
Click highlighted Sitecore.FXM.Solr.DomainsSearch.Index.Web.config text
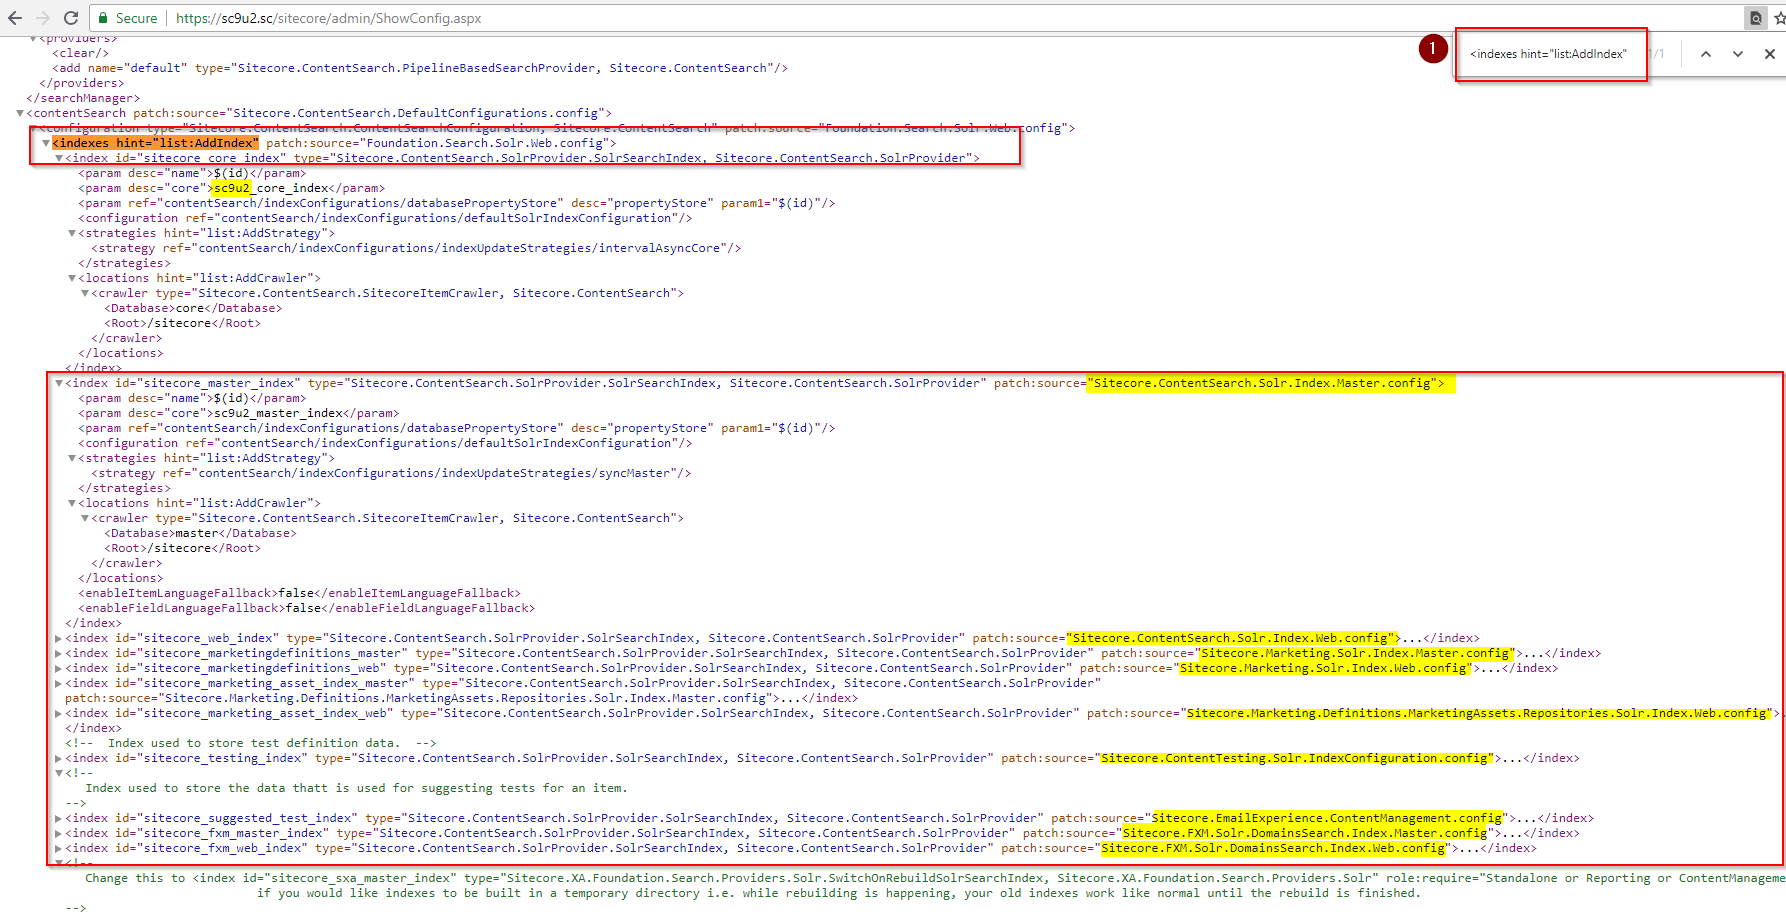point(1274,848)
